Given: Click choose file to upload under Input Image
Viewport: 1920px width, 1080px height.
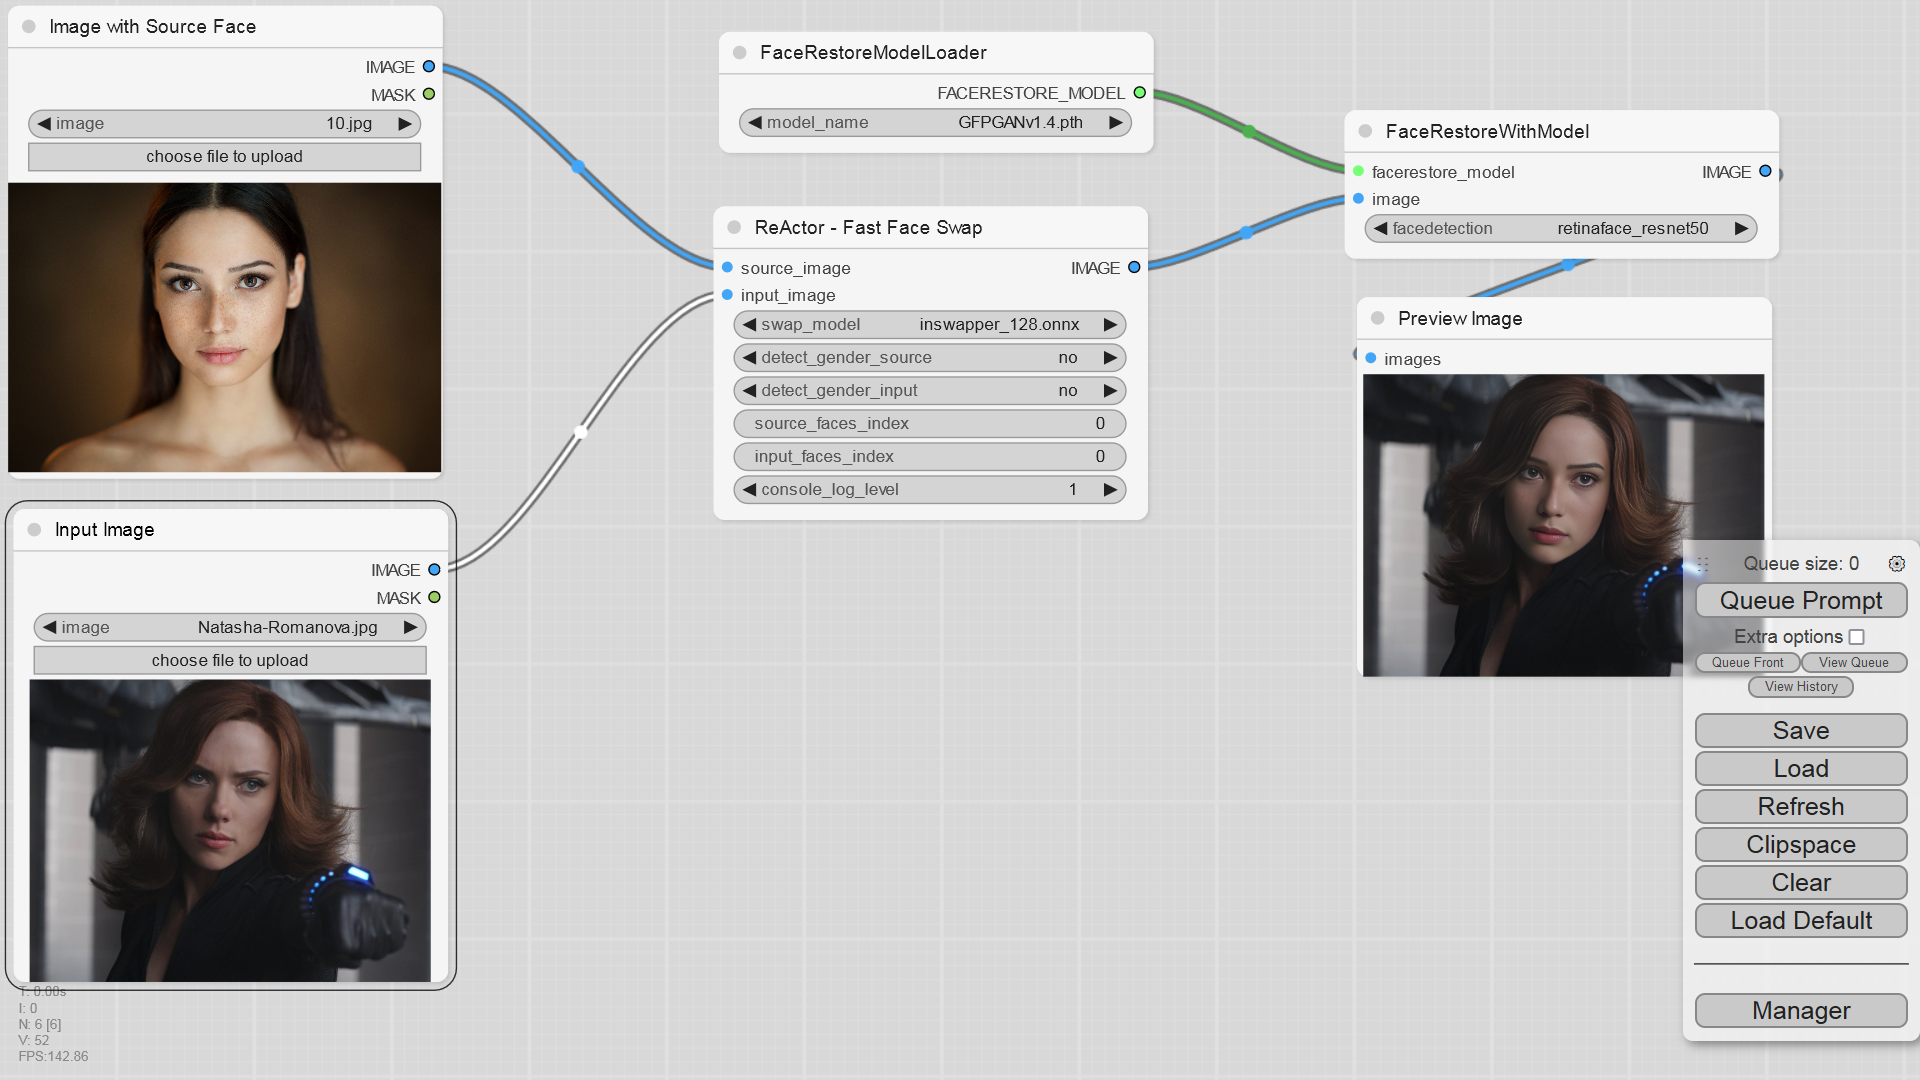Looking at the screenshot, I should point(229,660).
